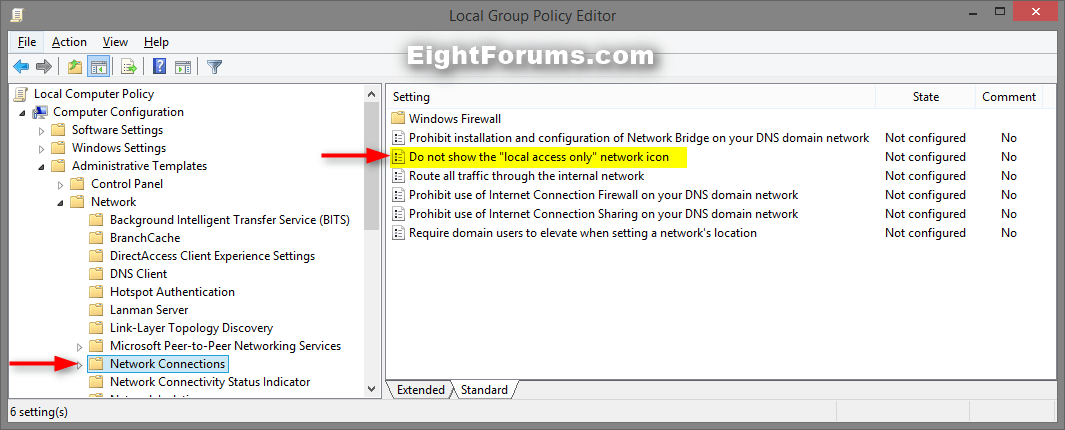Viewport: 1065px width, 430px height.
Task: Click the Filter funnel toolbar icon
Action: point(214,67)
